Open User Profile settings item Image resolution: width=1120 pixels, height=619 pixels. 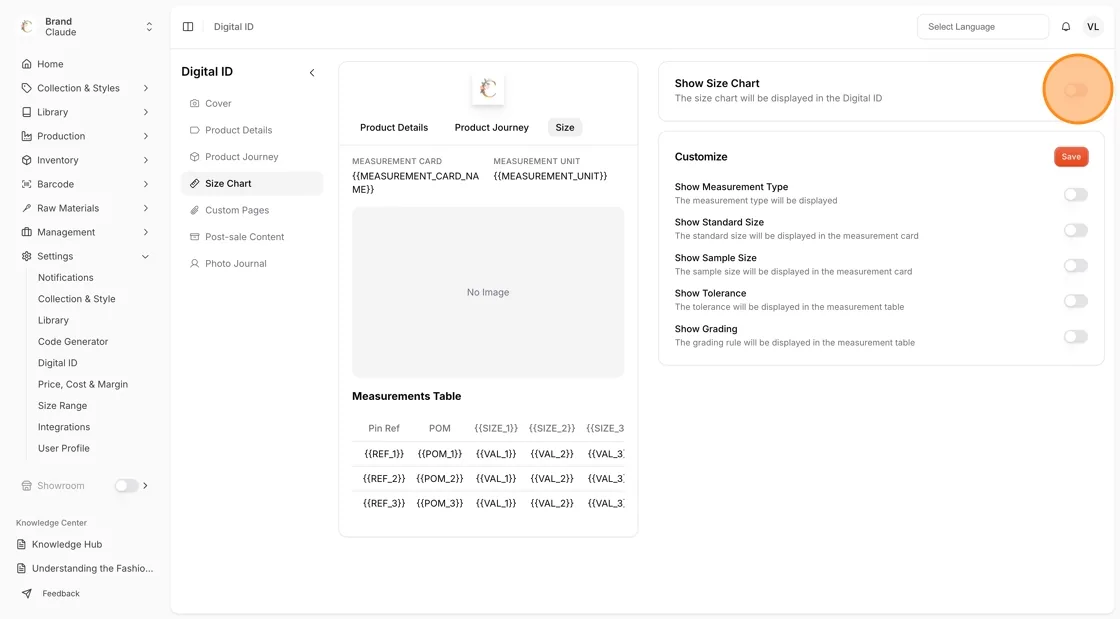tap(64, 448)
